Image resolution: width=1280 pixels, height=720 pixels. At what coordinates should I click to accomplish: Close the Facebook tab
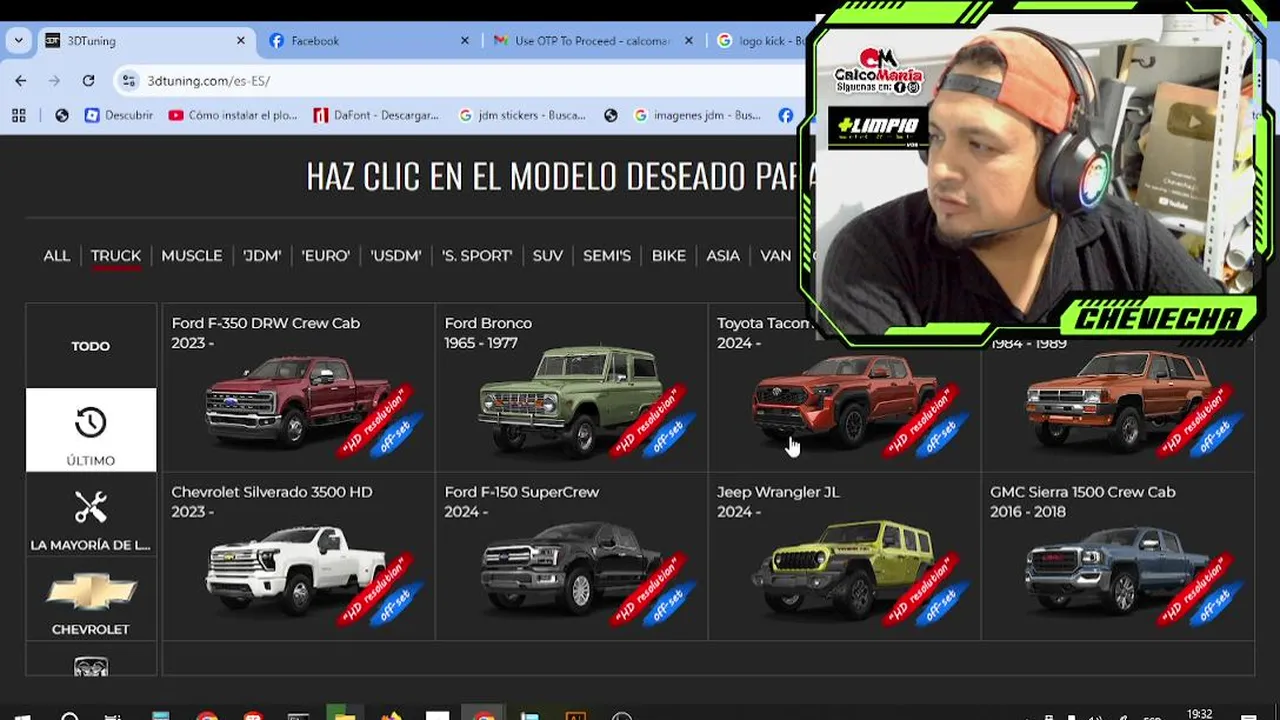[464, 41]
